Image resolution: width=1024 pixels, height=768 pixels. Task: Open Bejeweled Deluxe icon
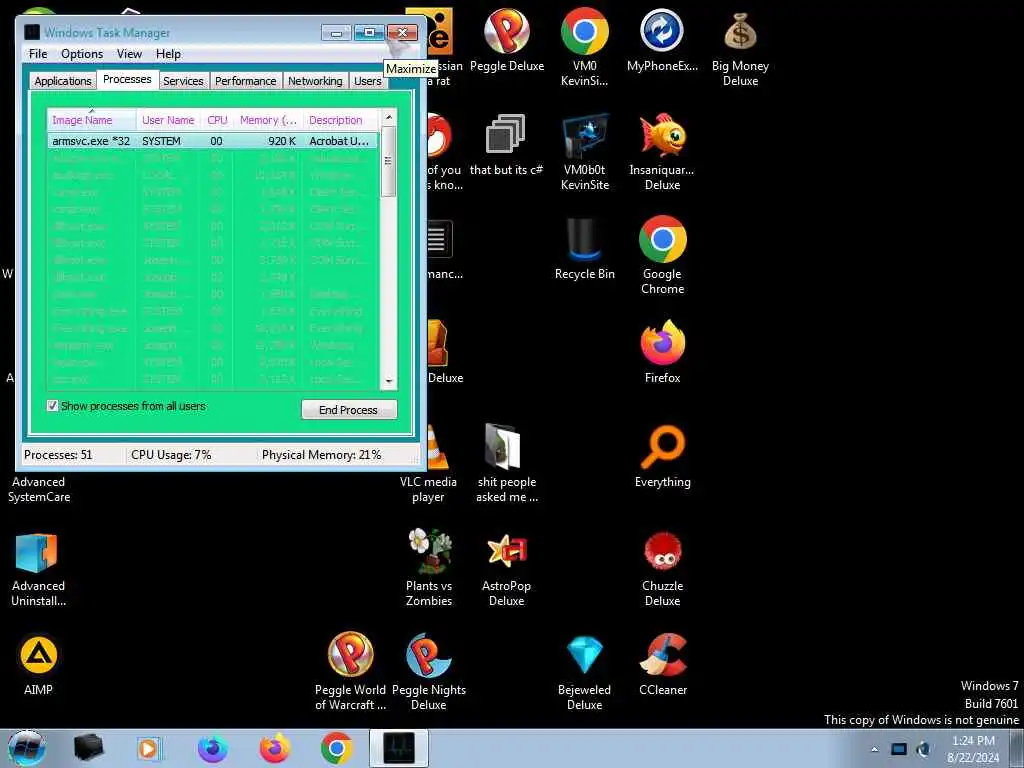coord(584,671)
